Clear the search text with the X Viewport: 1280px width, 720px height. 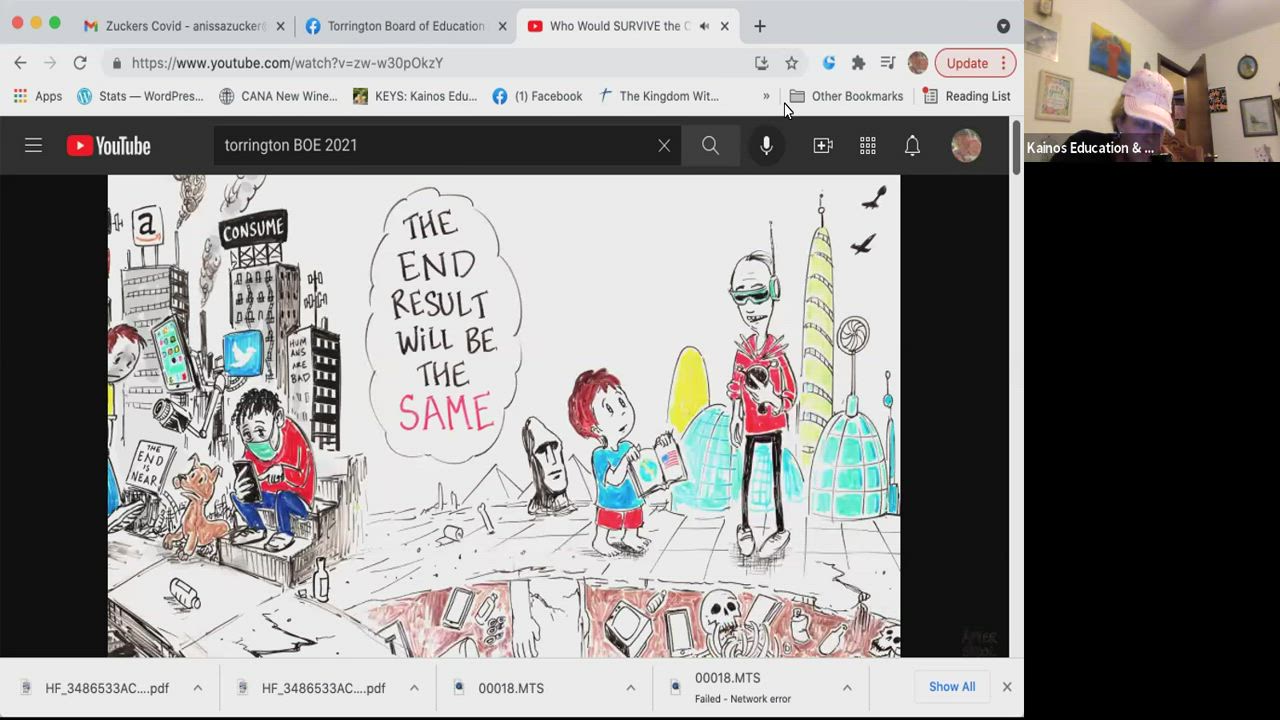[x=664, y=146]
